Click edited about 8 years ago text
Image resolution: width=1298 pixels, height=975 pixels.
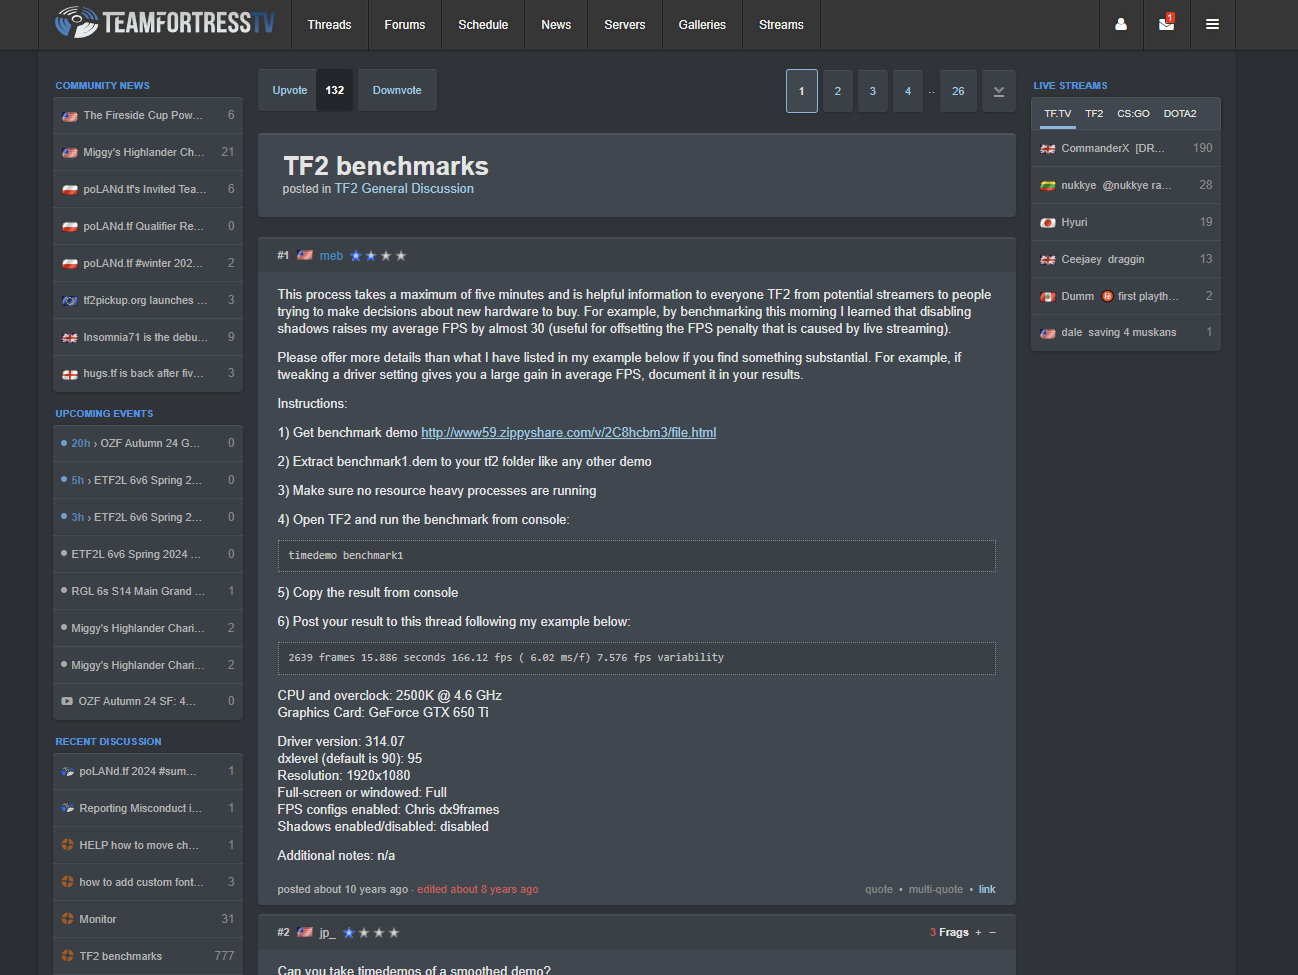(478, 890)
